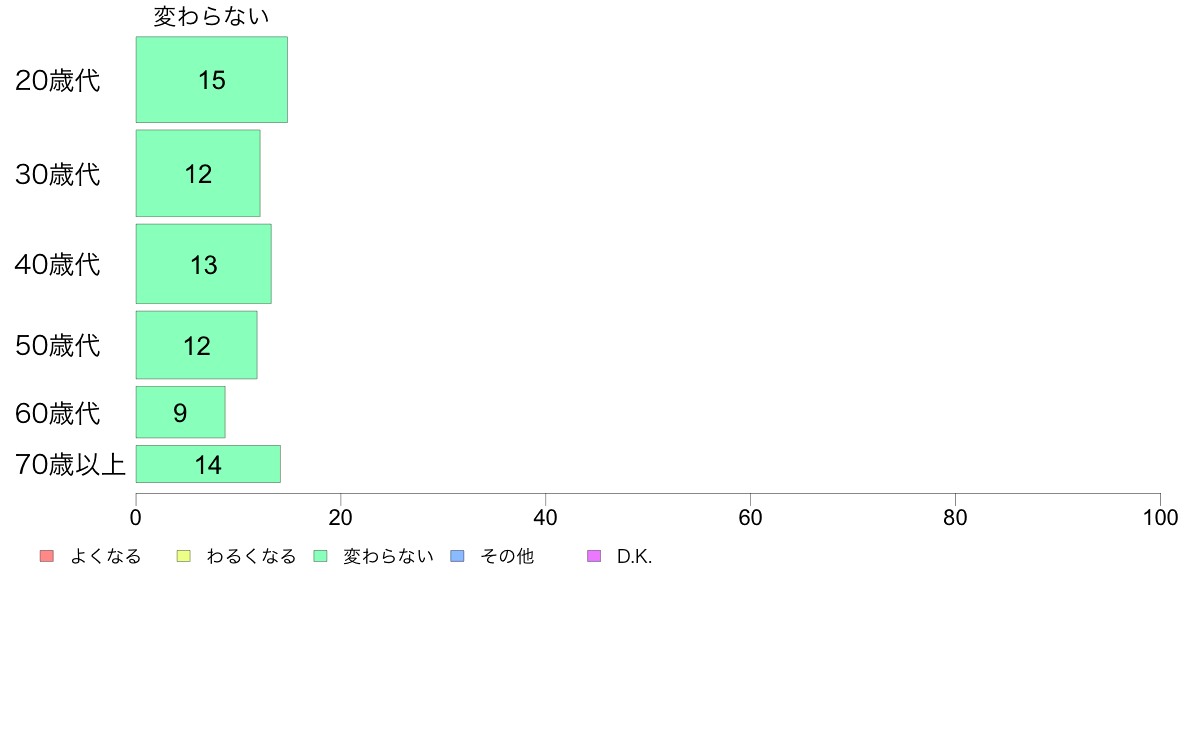The height and width of the screenshot is (736, 1188).
Task: Click the 70歳以上 row label
Action: (70, 465)
